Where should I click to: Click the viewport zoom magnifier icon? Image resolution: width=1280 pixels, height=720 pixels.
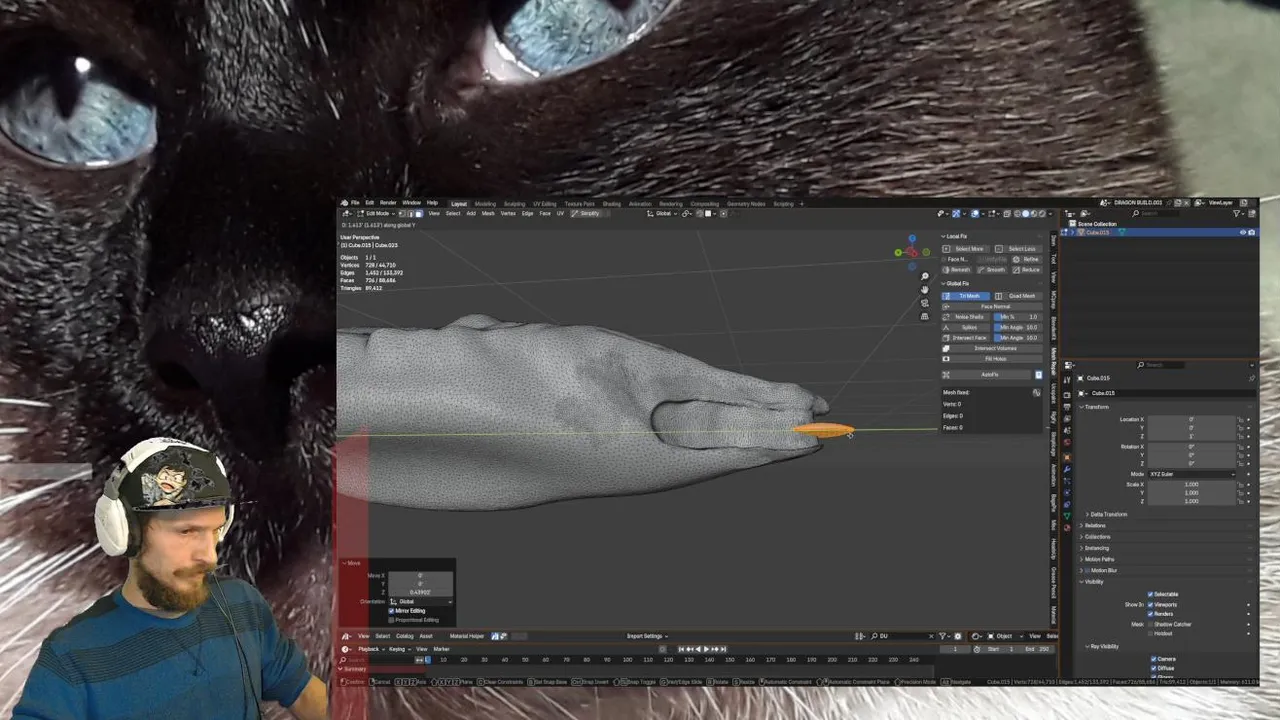(924, 276)
